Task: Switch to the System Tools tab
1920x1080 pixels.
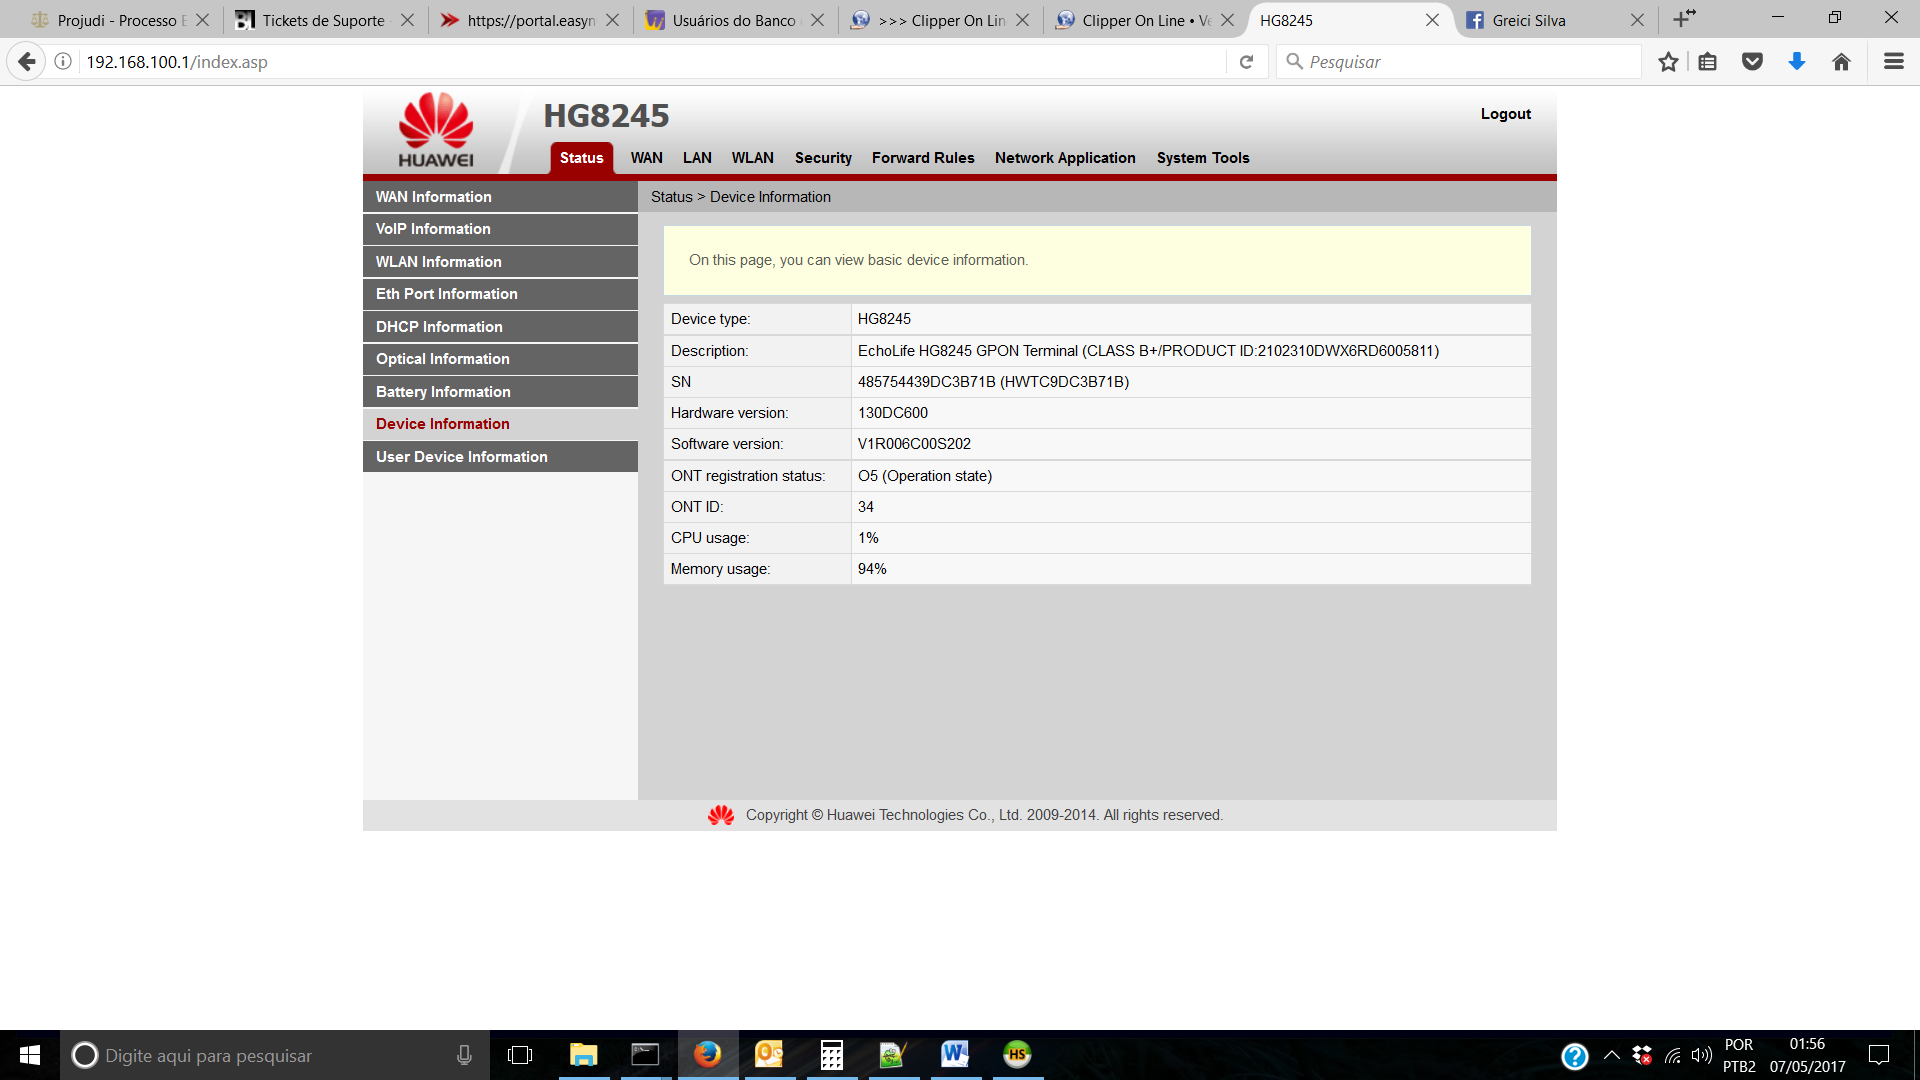Action: (1203, 158)
